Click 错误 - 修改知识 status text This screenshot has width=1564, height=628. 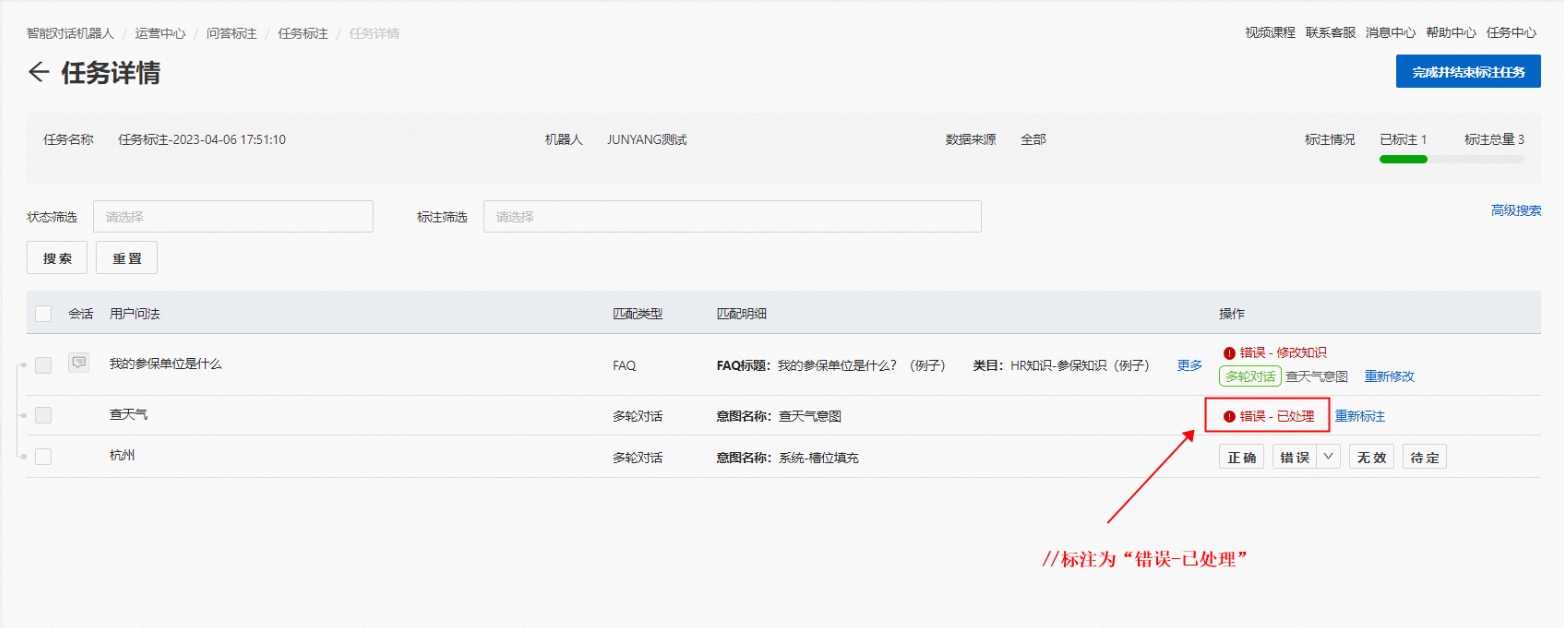tap(1283, 353)
